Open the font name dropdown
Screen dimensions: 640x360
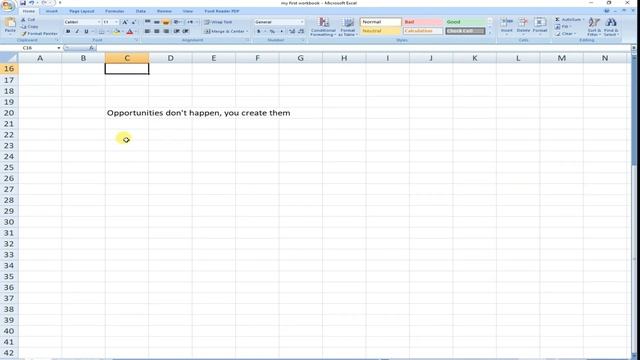pos(99,22)
